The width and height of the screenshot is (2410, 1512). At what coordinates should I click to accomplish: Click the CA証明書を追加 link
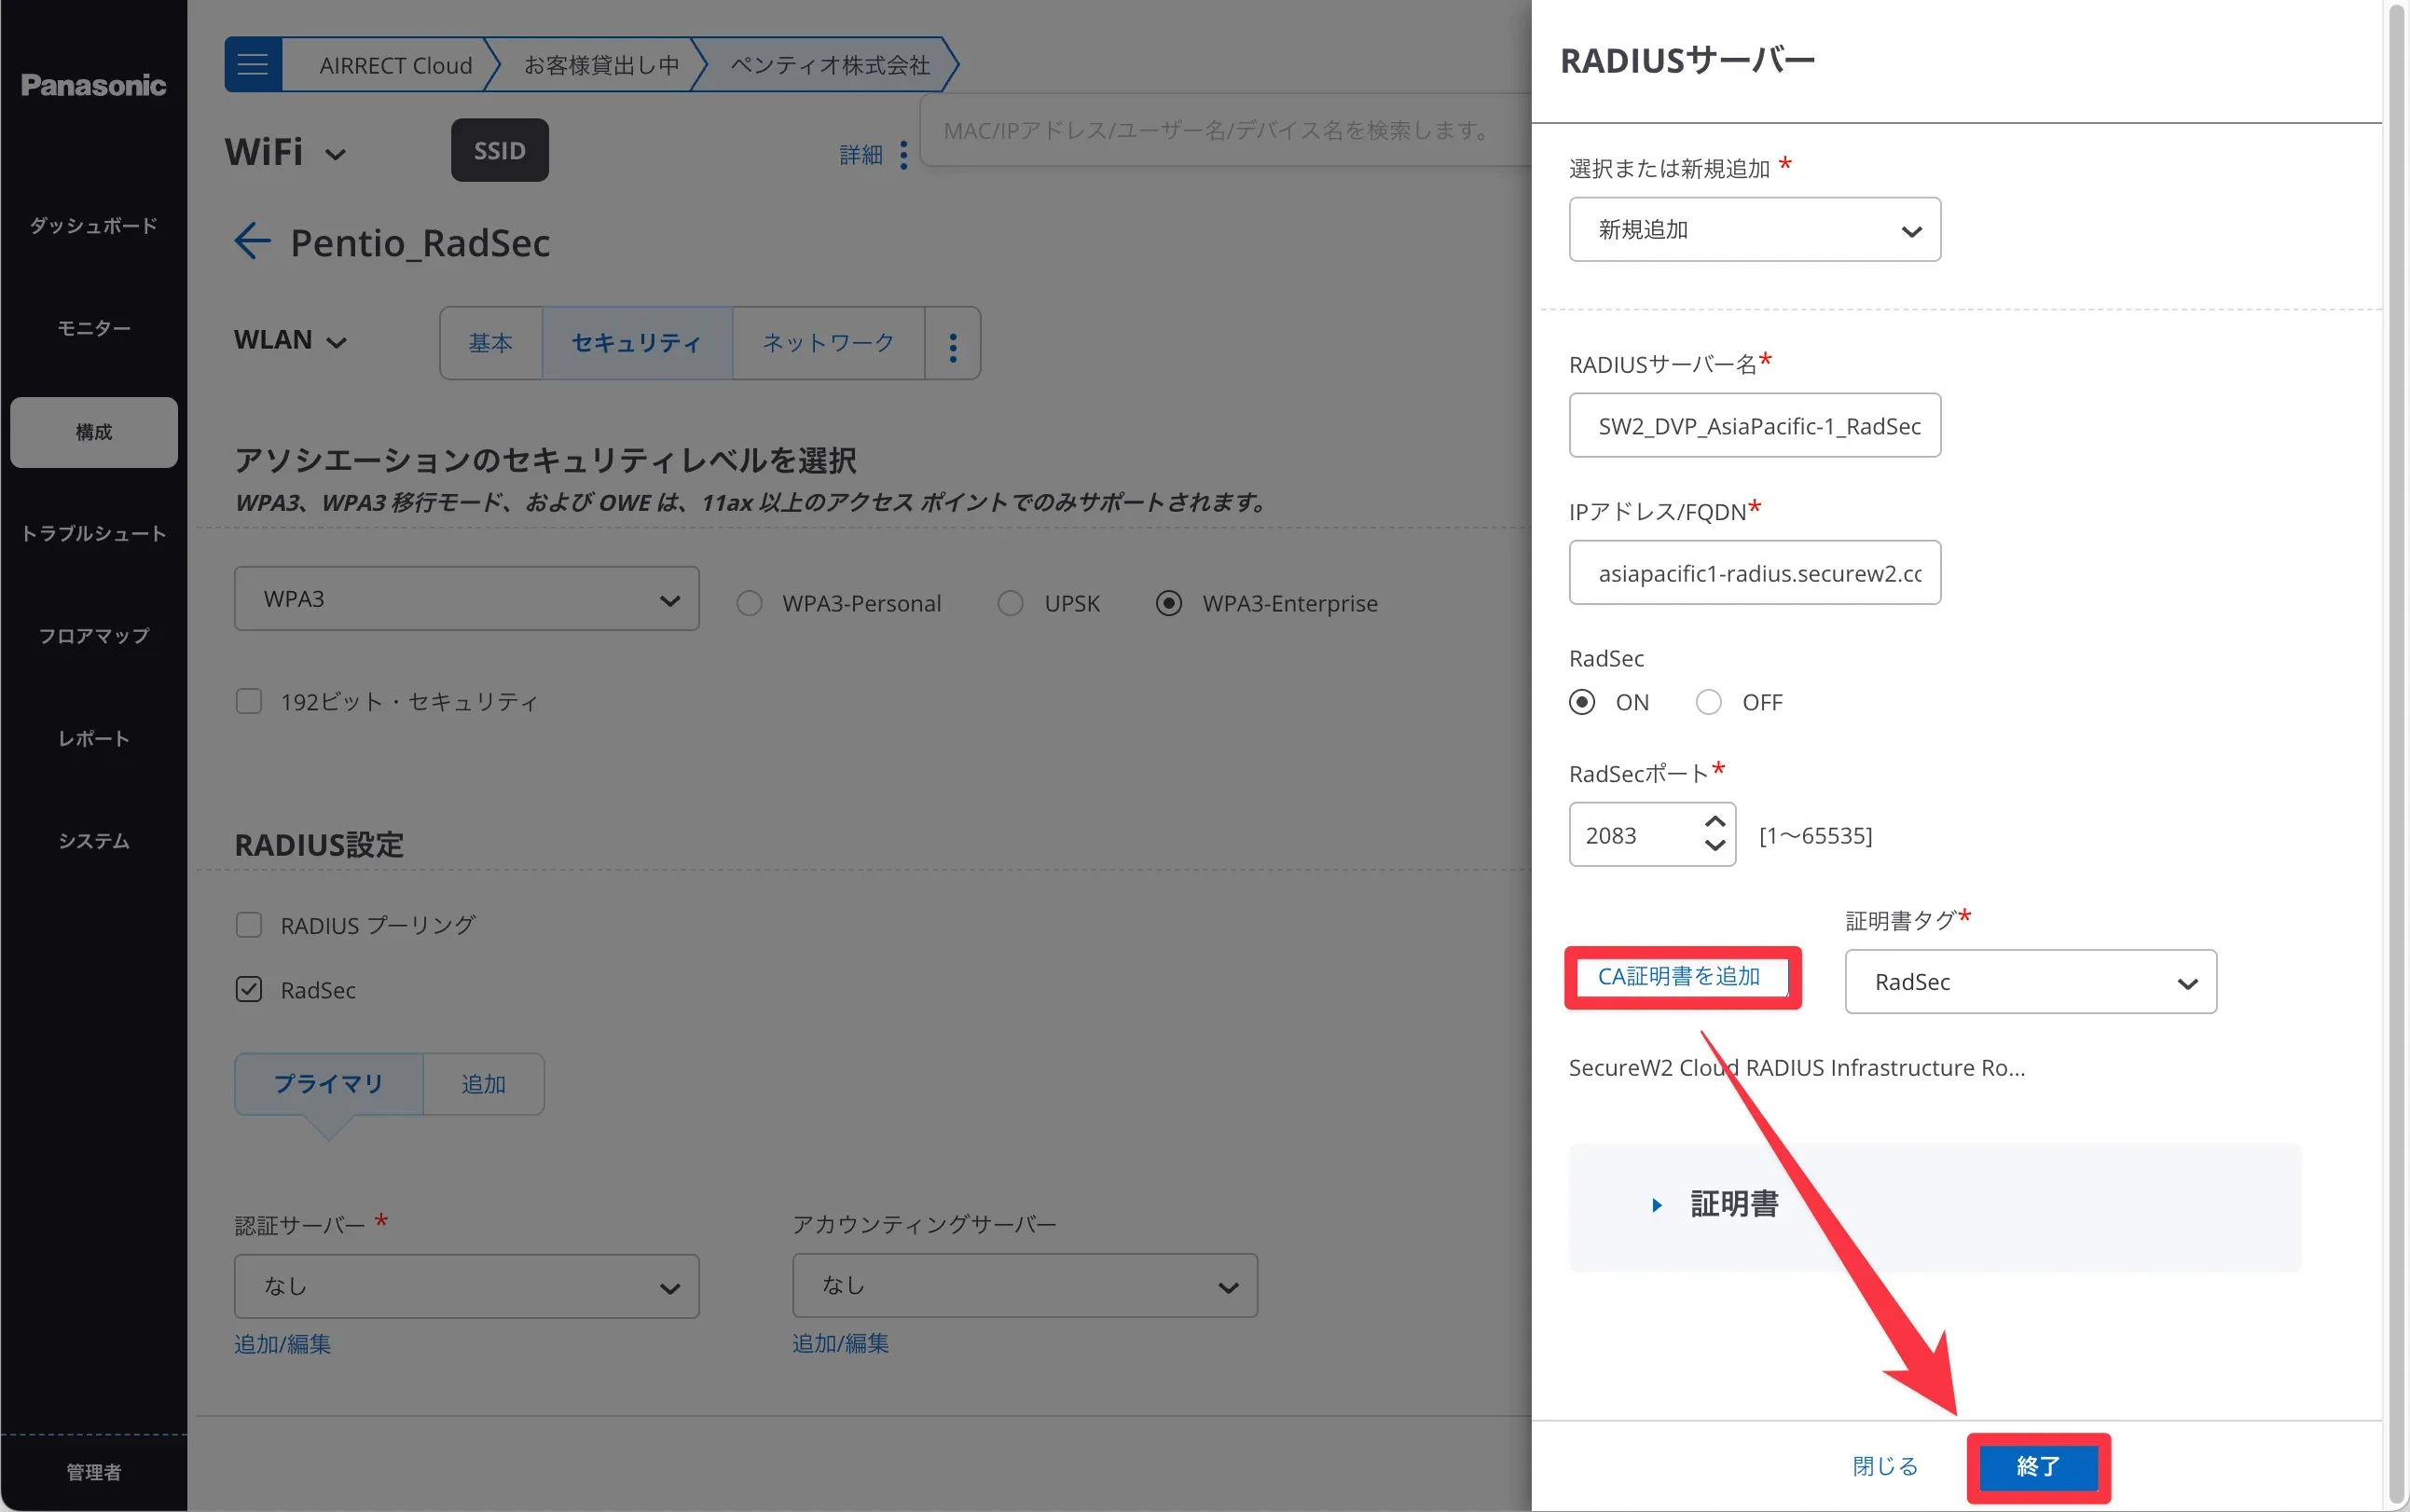coord(1678,977)
